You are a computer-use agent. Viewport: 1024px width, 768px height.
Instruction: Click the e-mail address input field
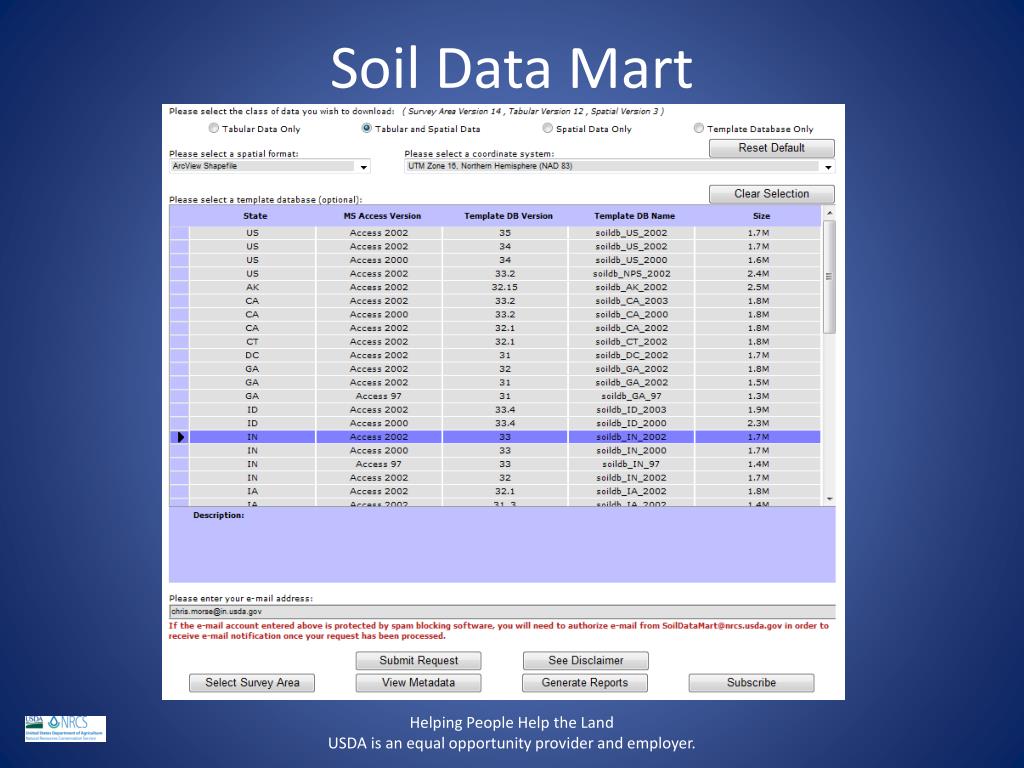coord(502,612)
